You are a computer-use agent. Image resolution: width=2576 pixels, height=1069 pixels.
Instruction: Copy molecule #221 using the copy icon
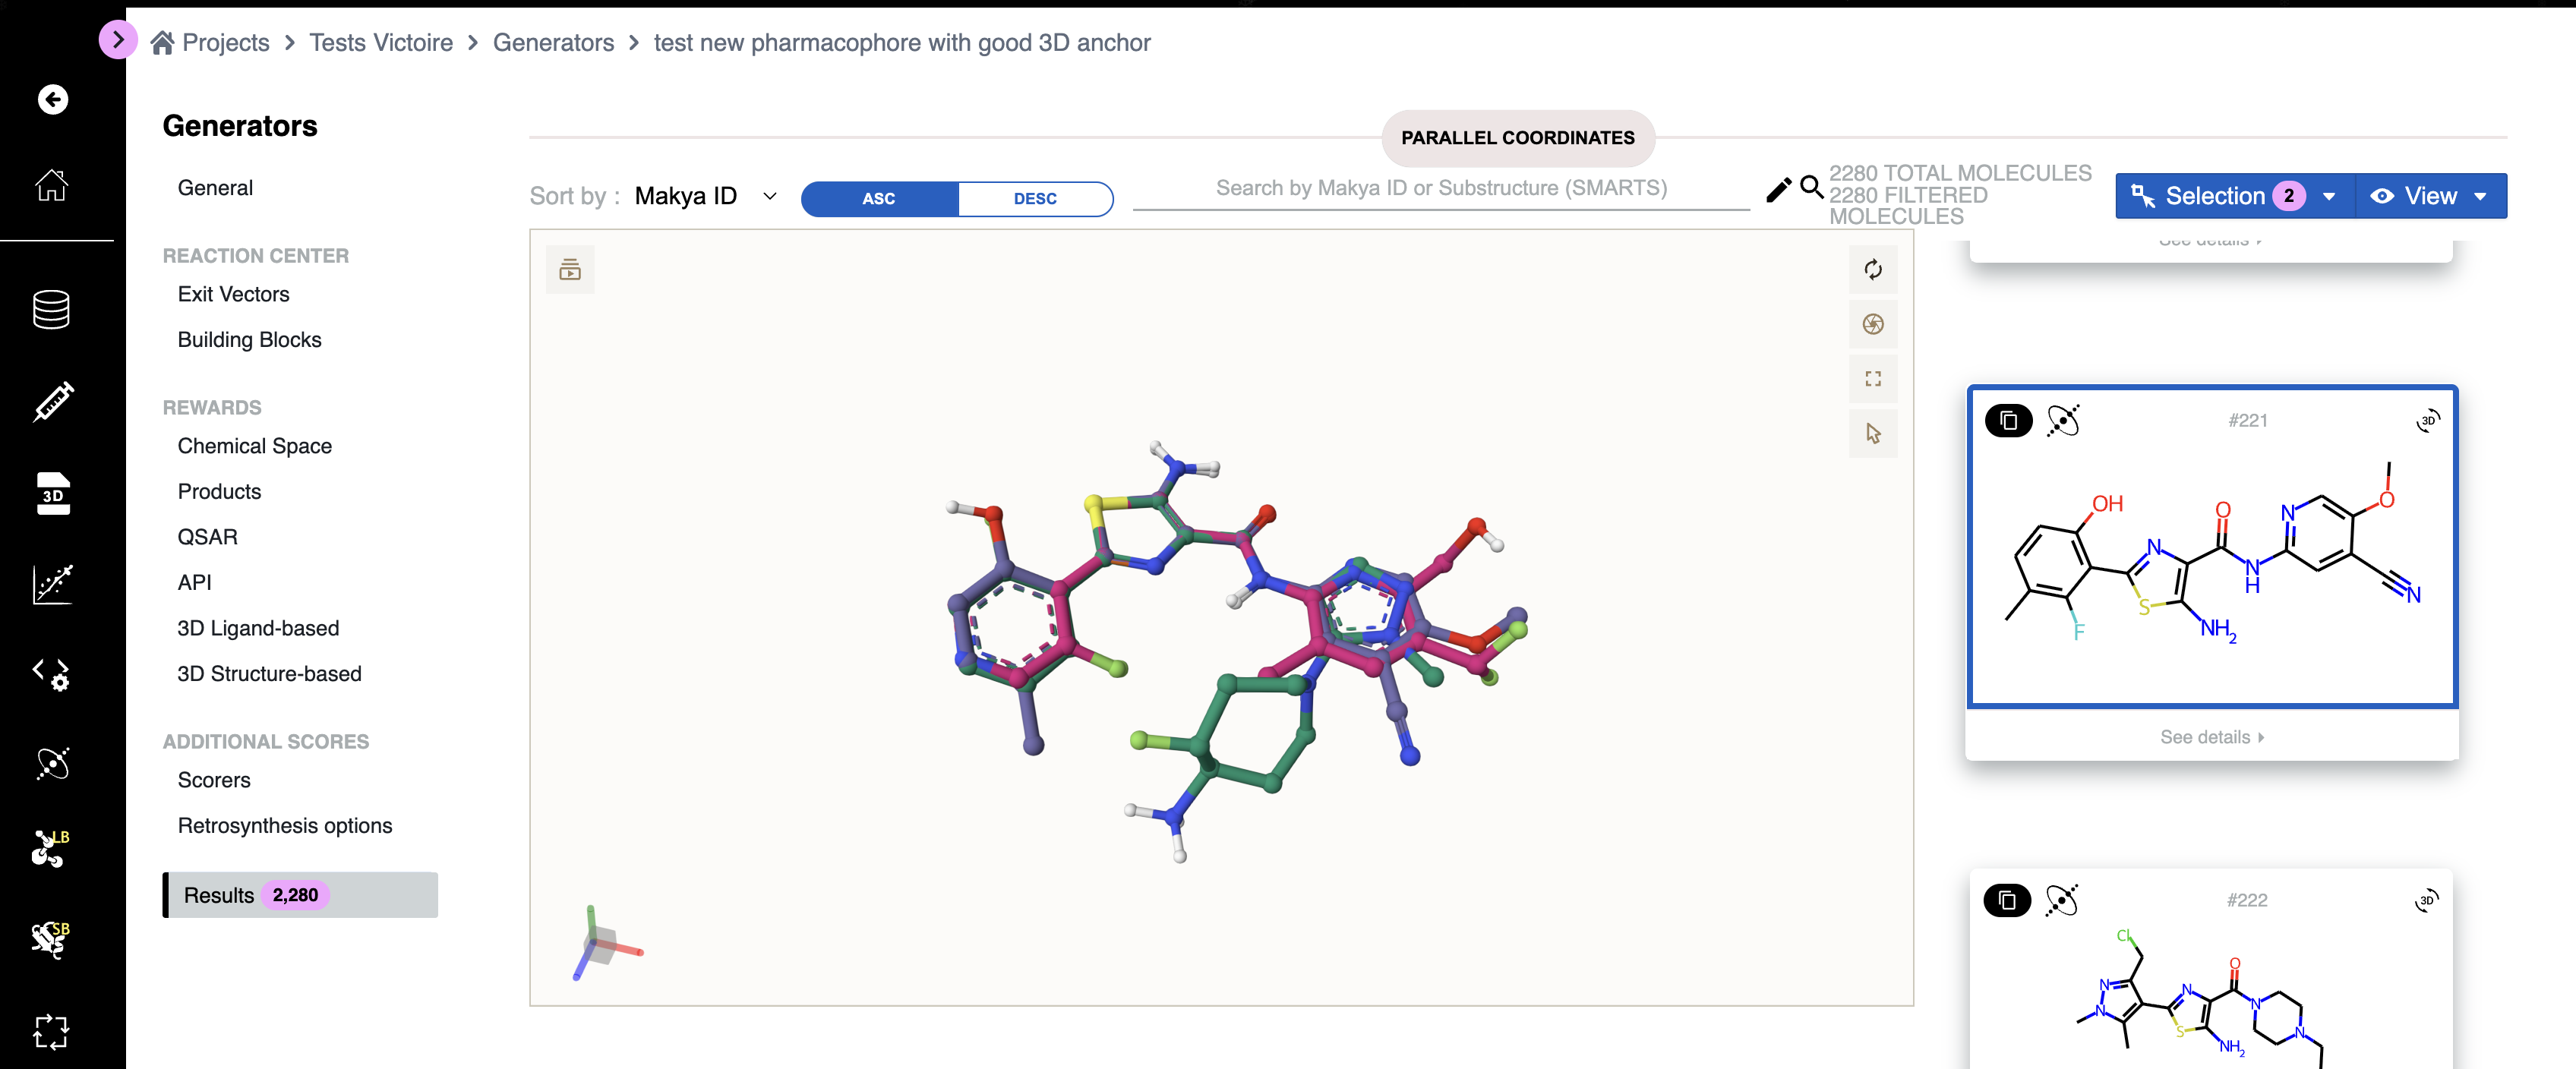point(2009,421)
